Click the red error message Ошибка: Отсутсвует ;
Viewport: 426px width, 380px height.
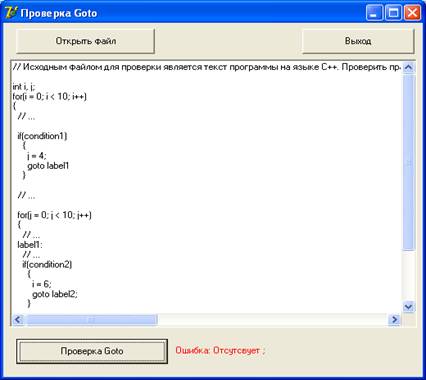(220, 351)
